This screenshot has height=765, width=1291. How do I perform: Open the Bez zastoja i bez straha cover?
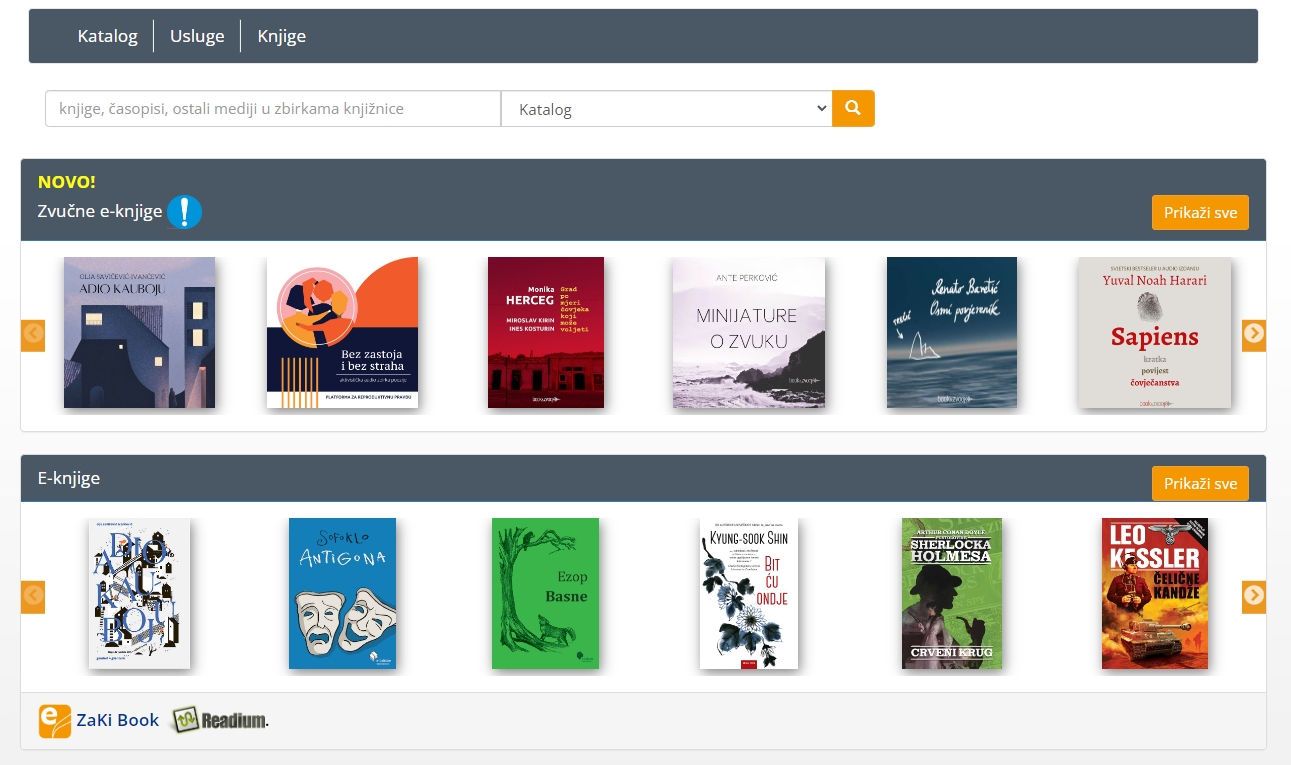(342, 333)
